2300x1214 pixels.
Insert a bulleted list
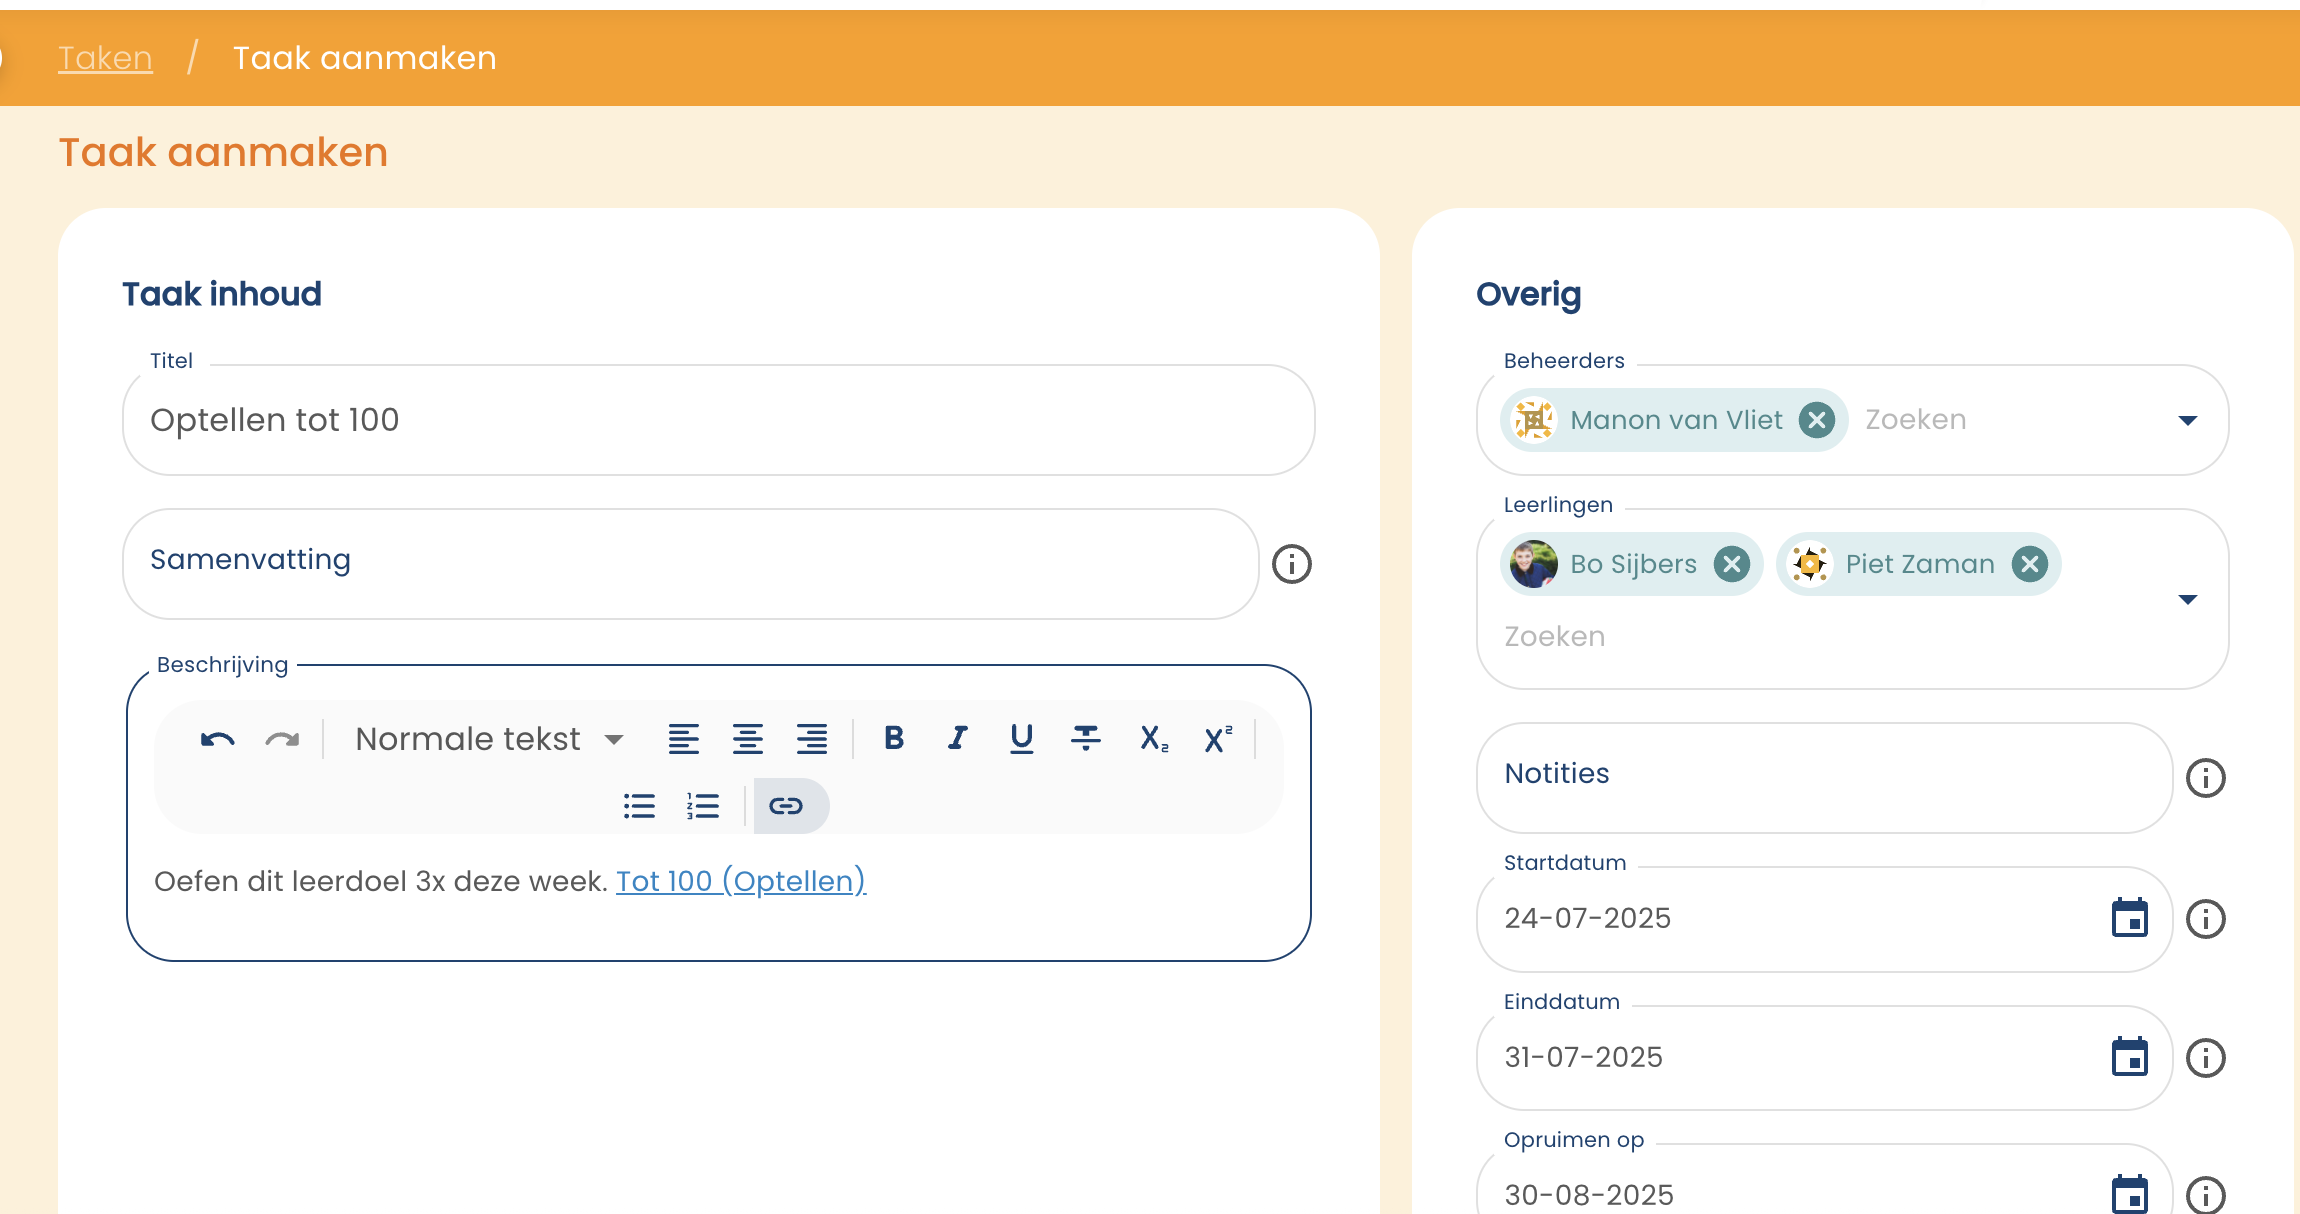click(x=639, y=806)
